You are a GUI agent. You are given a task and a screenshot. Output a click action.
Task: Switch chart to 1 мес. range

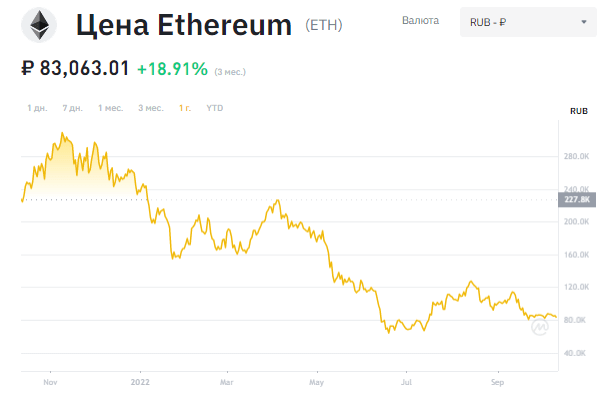pos(110,107)
